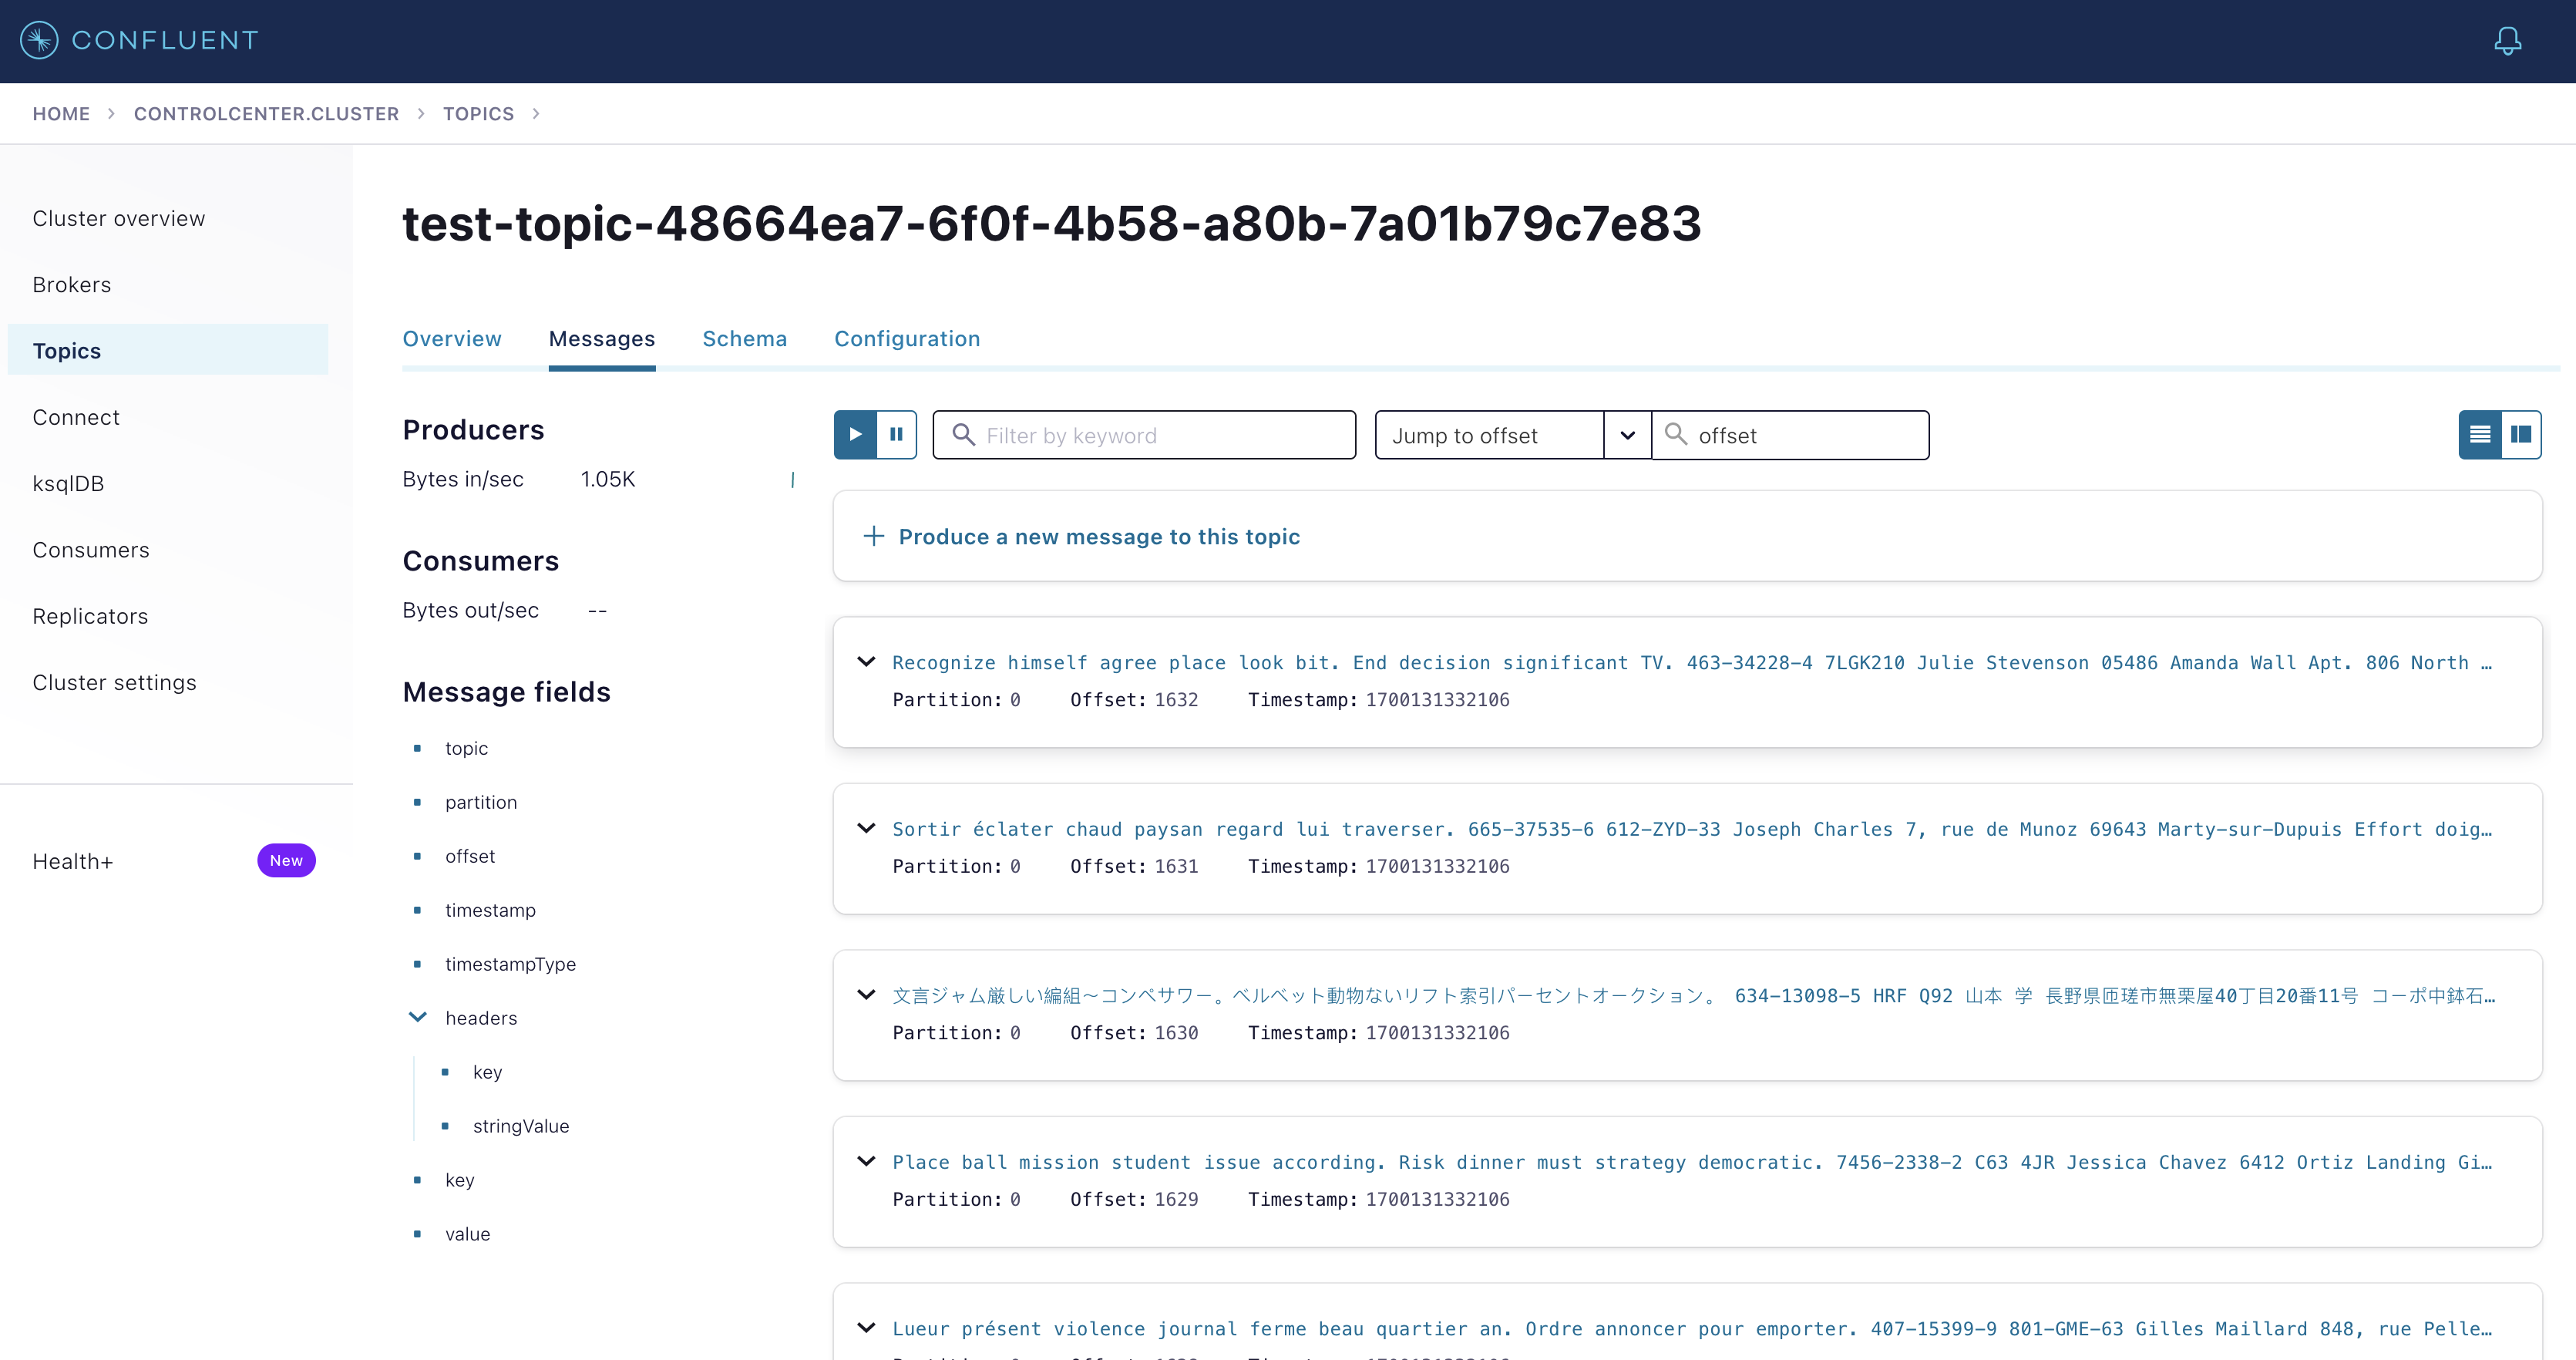The width and height of the screenshot is (2576, 1360).
Task: Switch to the Configuration tab
Action: tap(908, 338)
